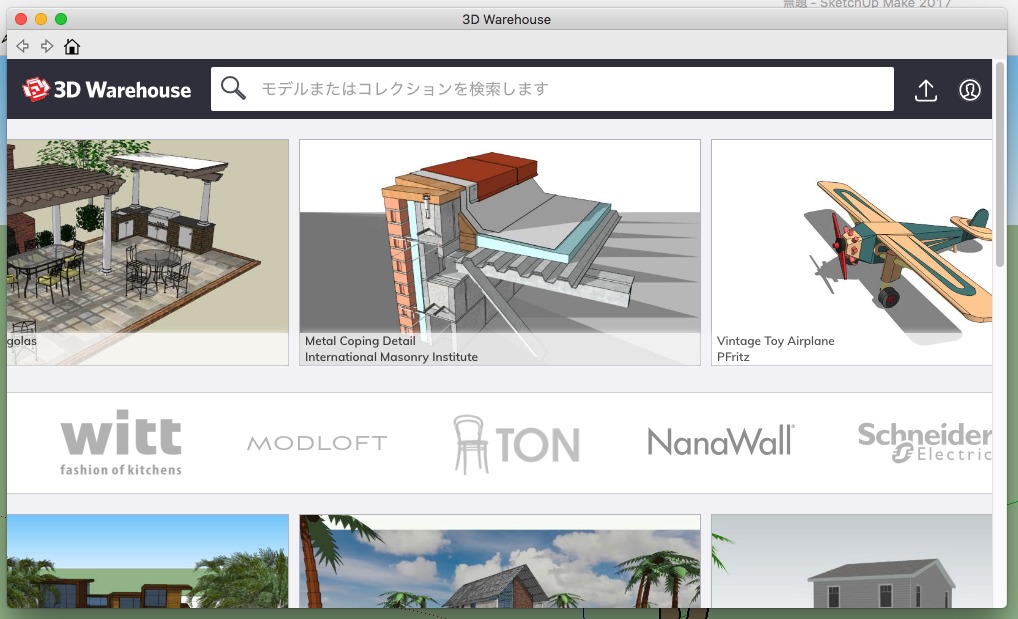1018x619 pixels.
Task: Maximize the 3D Warehouse window
Action: click(x=61, y=19)
